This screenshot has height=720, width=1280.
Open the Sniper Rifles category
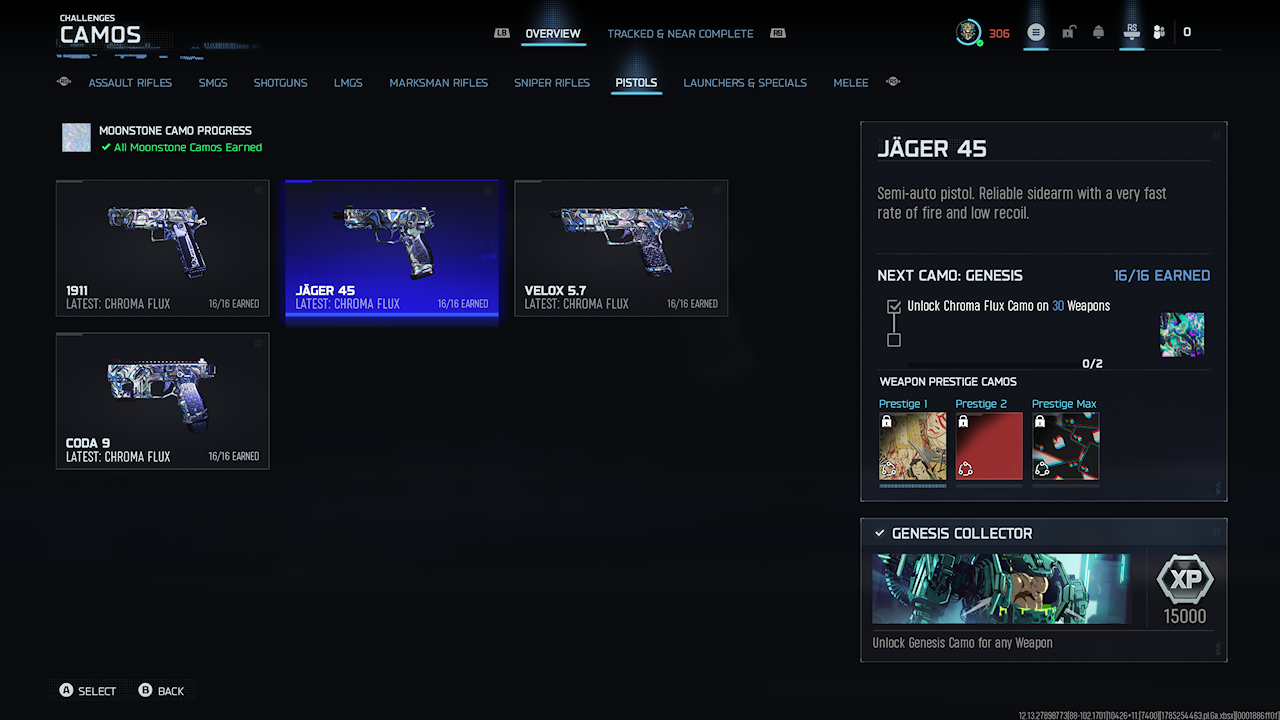coord(552,83)
